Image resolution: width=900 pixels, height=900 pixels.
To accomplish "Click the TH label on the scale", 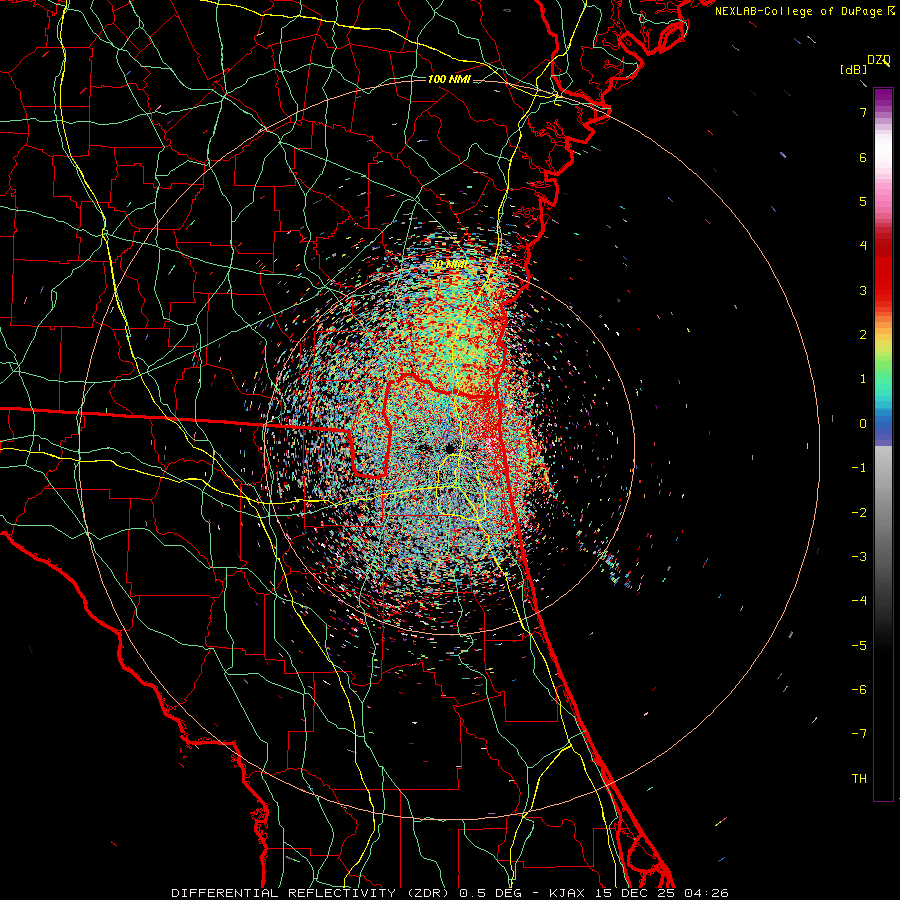I will [859, 779].
